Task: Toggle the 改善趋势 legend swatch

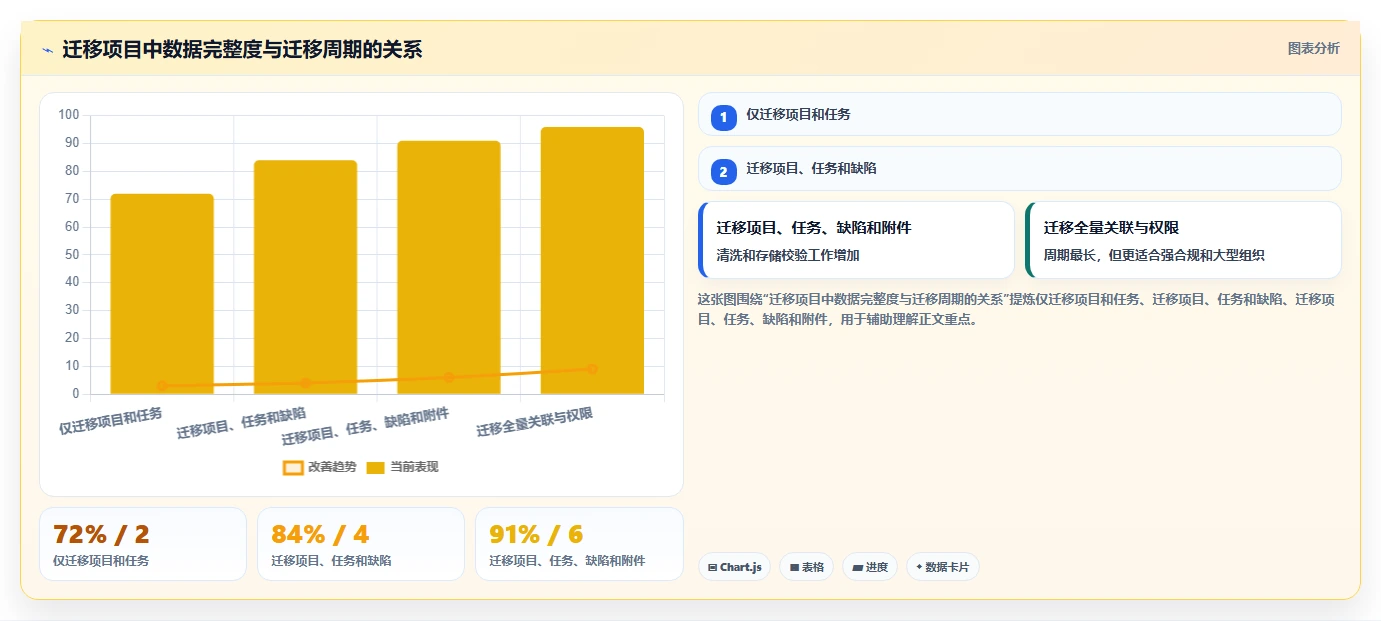Action: click(x=293, y=467)
